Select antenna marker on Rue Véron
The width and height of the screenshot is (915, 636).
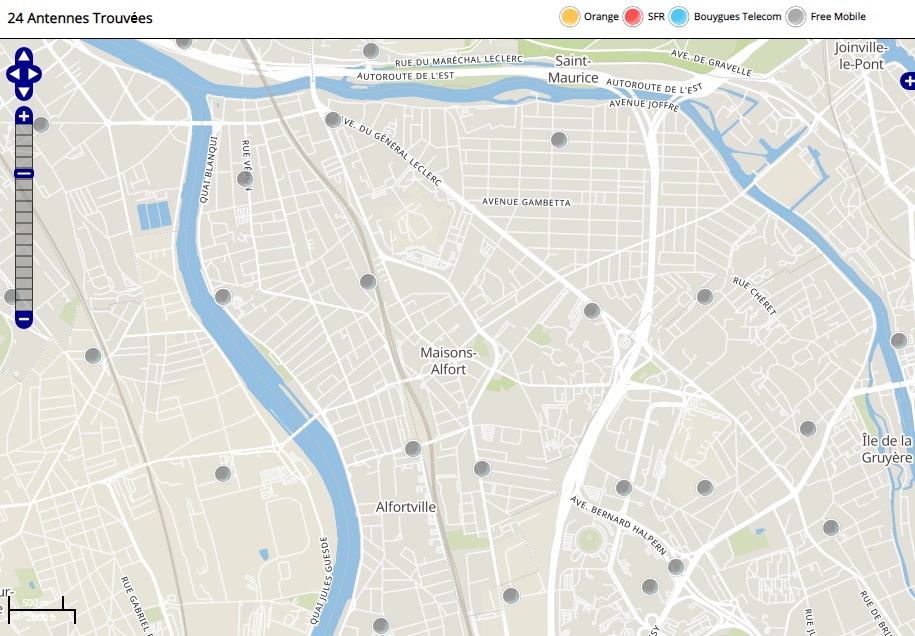244,179
